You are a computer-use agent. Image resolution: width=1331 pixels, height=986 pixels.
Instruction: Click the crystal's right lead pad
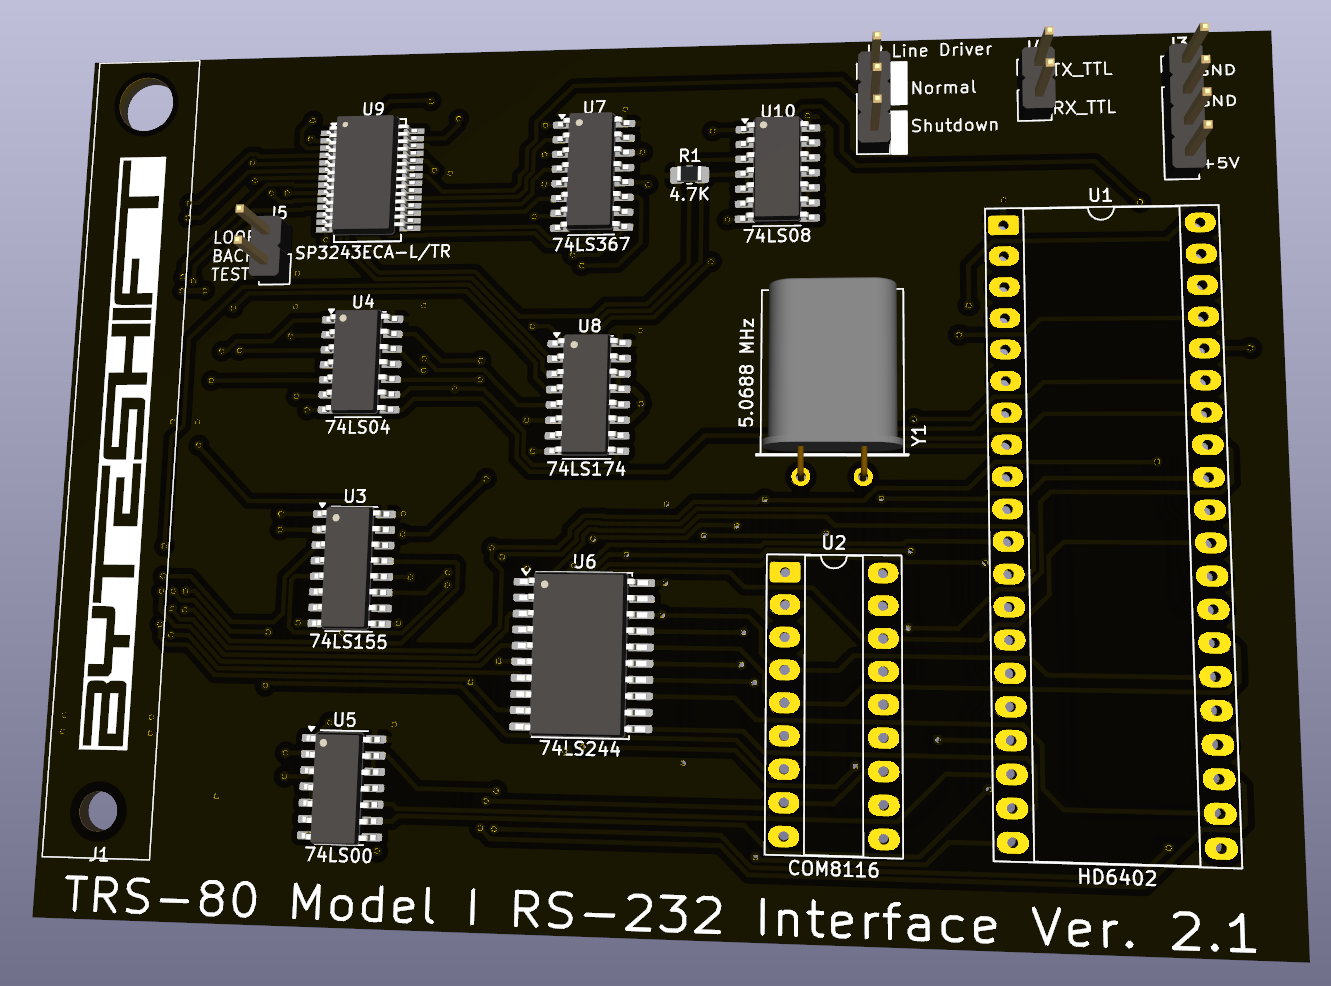click(x=864, y=476)
